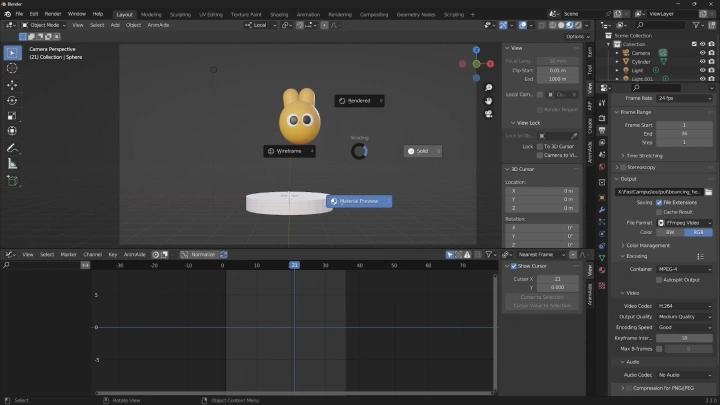Viewport: 720px width, 405px height.
Task: Toggle the Light visibility eye icon
Action: click(702, 70)
